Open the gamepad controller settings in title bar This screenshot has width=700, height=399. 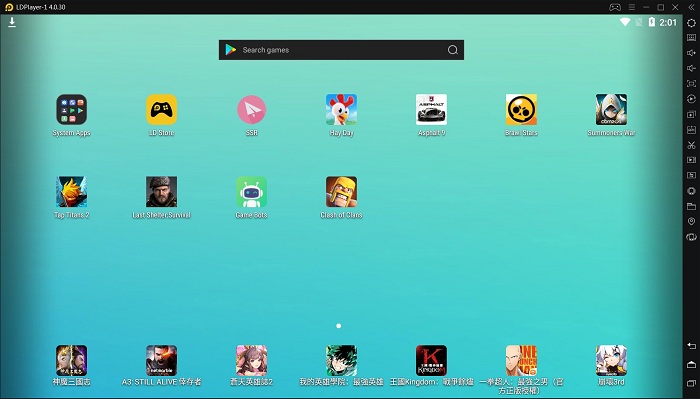pos(615,7)
